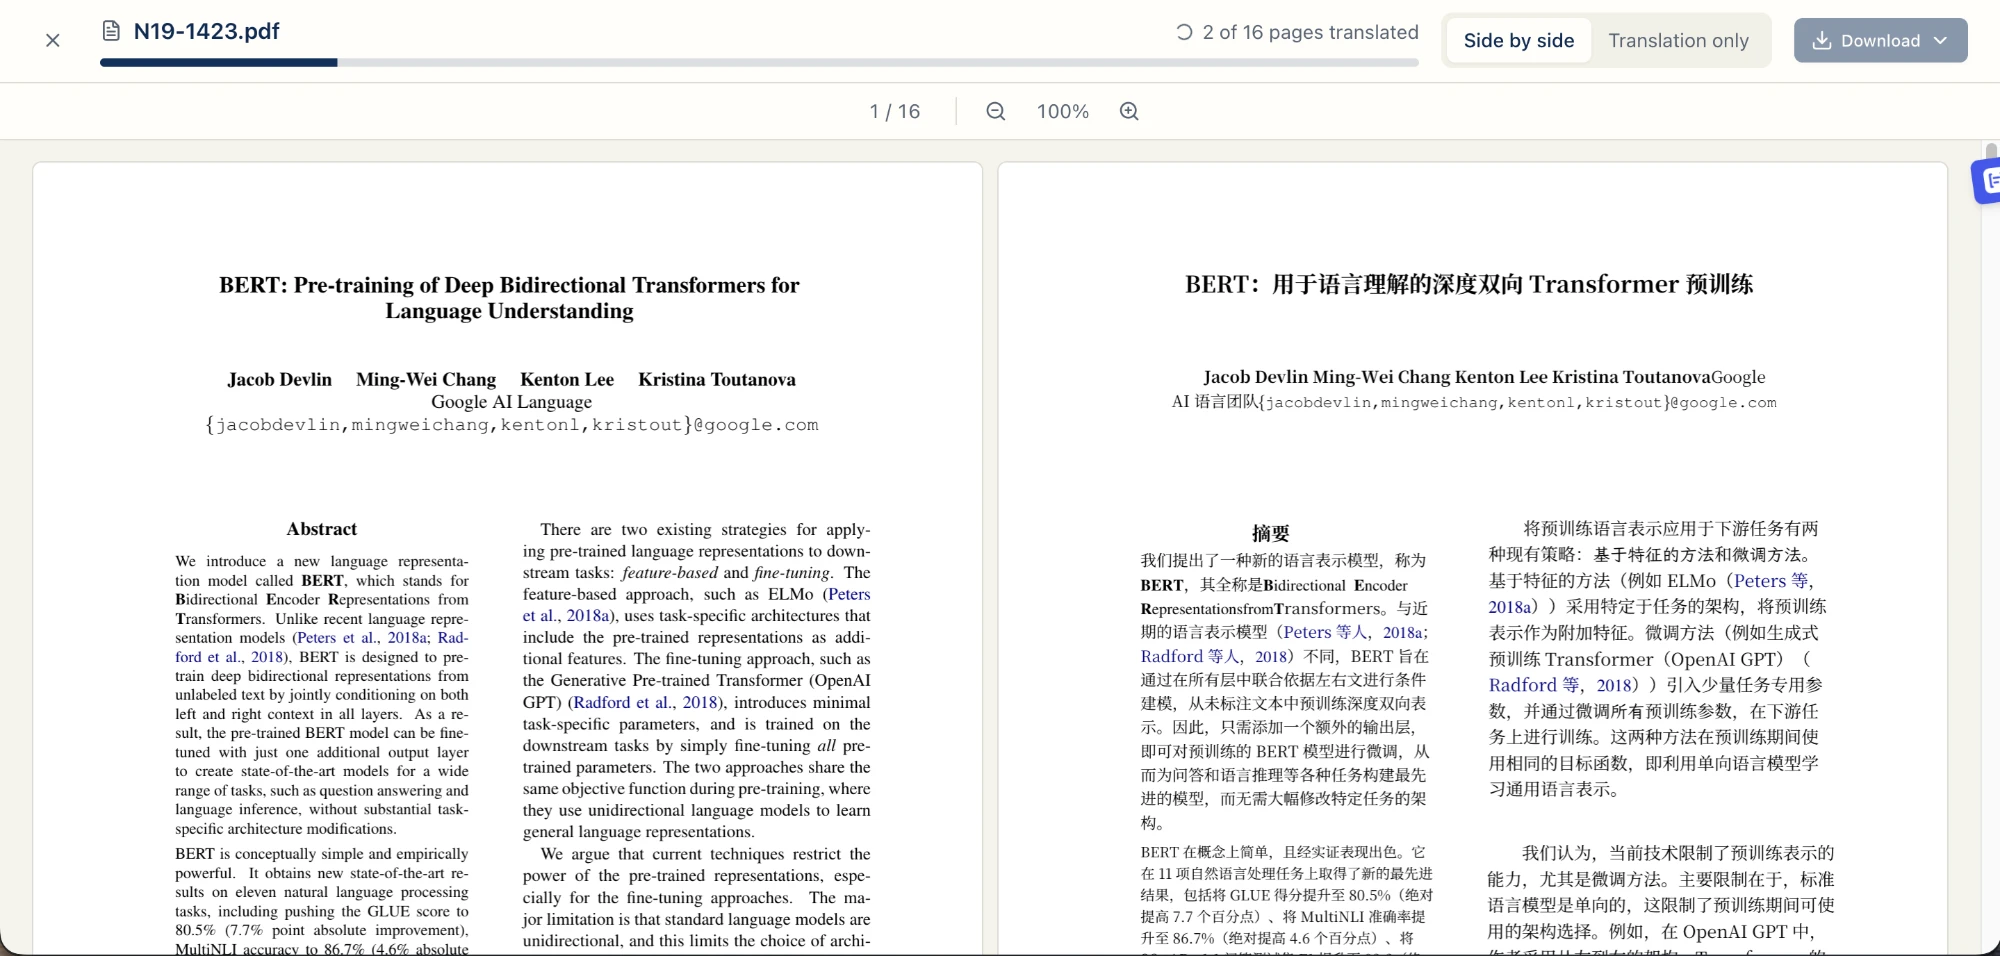Click the download arrow icon in the Download button
Image resolution: width=2000 pixels, height=956 pixels.
(1822, 40)
